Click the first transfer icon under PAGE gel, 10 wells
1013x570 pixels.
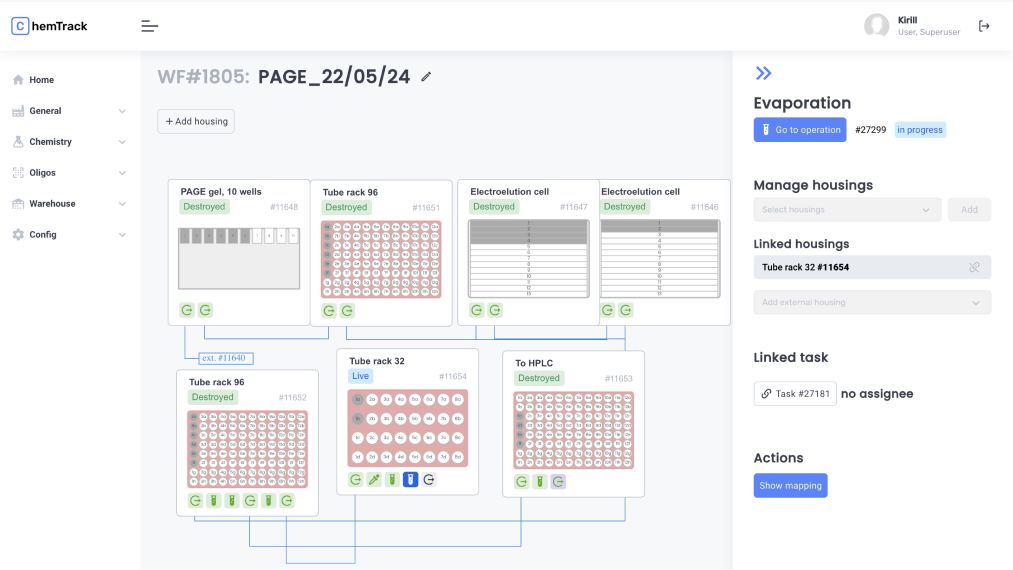(187, 310)
